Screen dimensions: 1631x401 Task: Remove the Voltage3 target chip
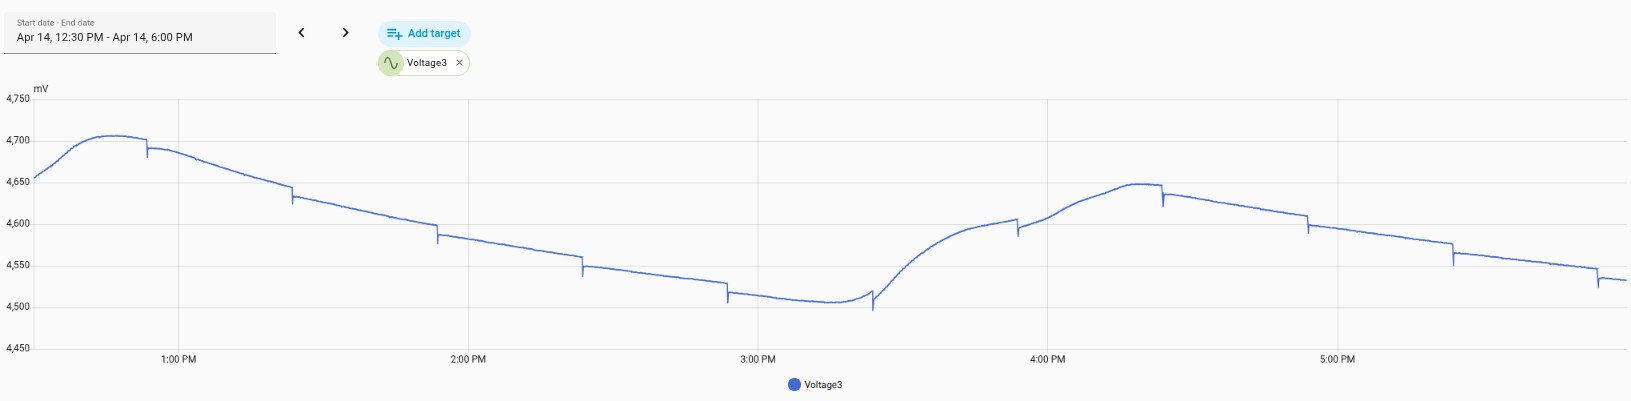pos(460,63)
